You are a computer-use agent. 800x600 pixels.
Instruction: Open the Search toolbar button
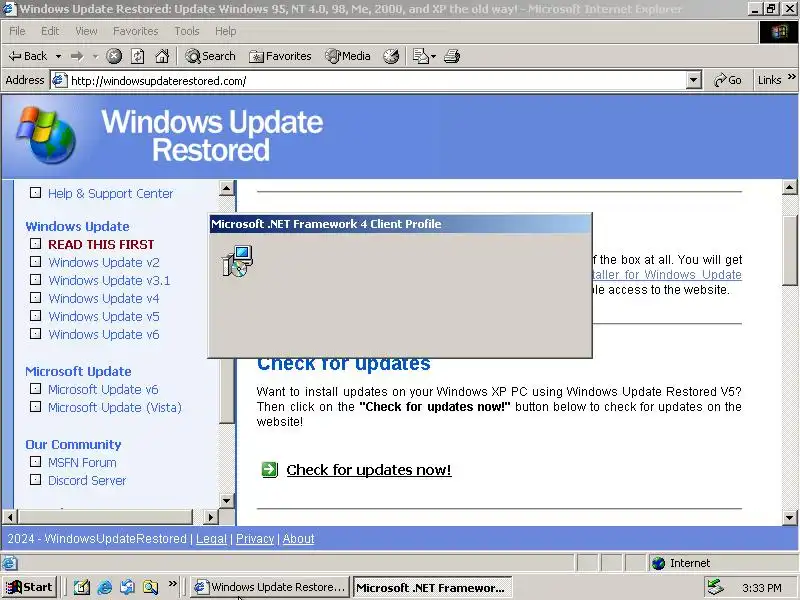point(210,56)
